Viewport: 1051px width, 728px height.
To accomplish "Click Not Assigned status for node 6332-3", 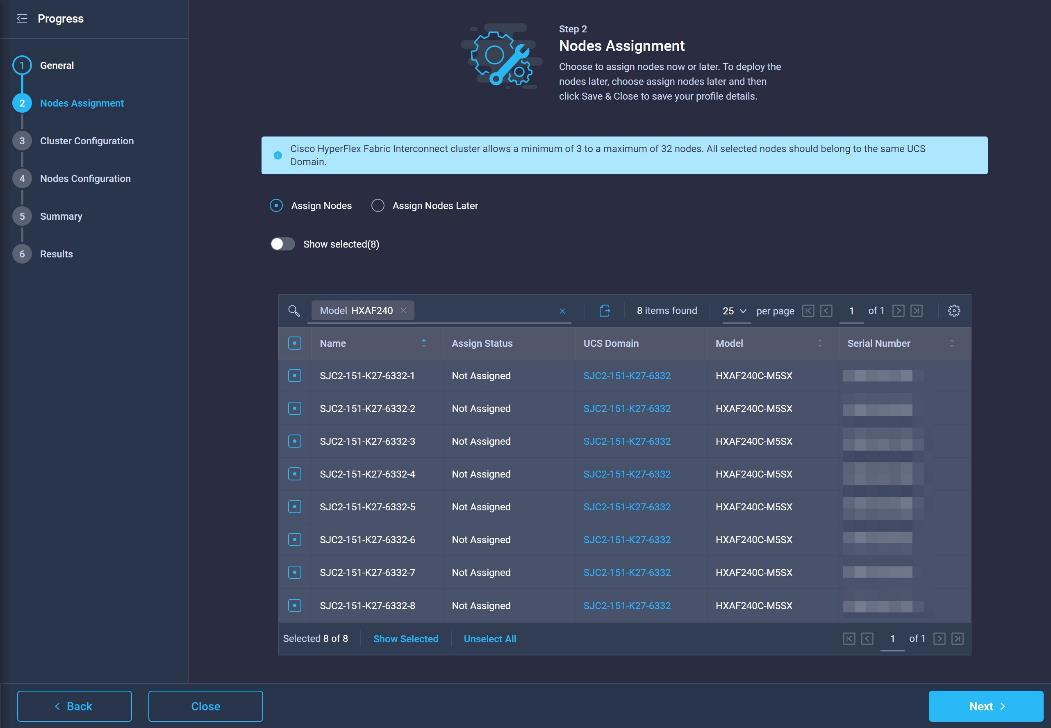I will 481,442.
